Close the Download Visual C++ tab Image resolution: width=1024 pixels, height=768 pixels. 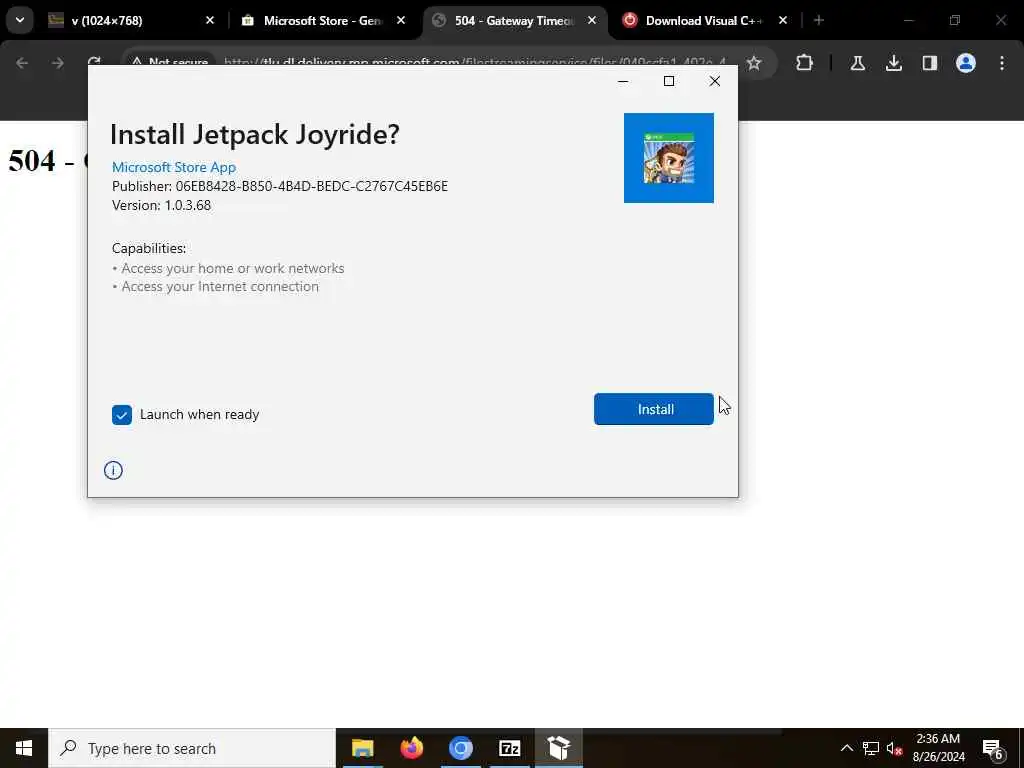783,21
